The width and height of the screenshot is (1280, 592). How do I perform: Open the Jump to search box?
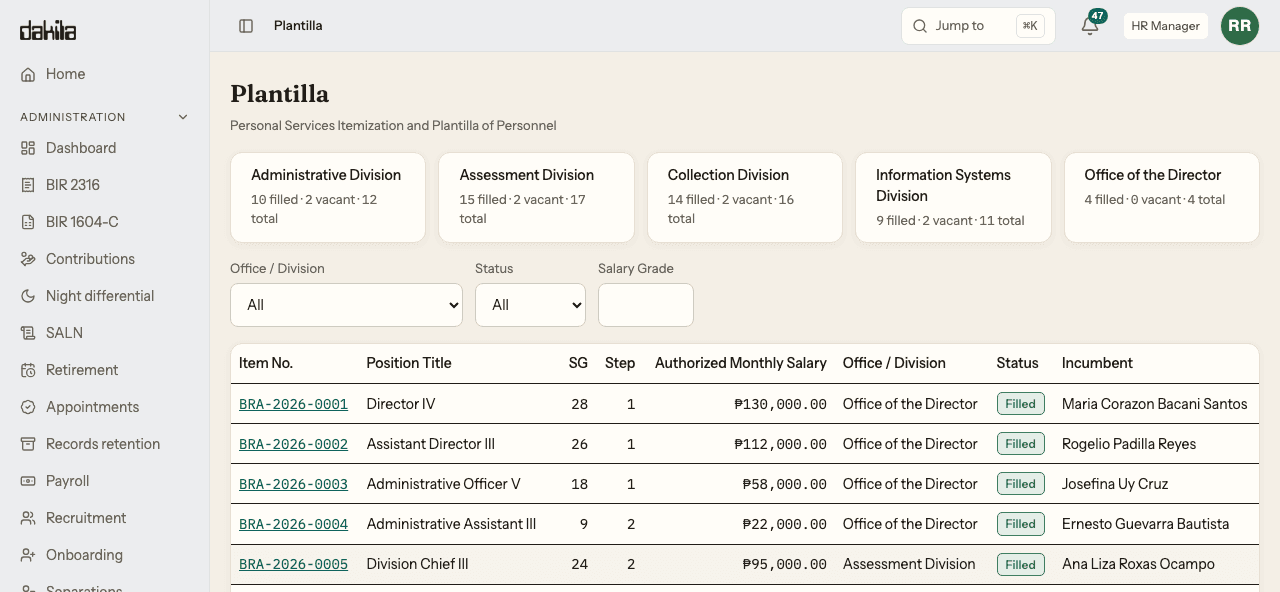coord(978,26)
